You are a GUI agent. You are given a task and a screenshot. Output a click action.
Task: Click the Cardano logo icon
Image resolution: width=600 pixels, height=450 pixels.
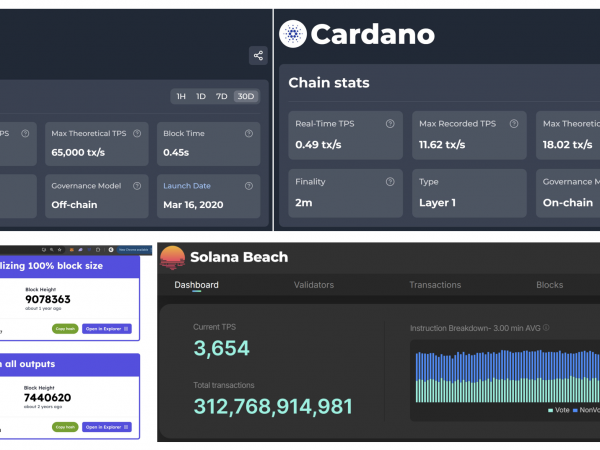coord(293,34)
